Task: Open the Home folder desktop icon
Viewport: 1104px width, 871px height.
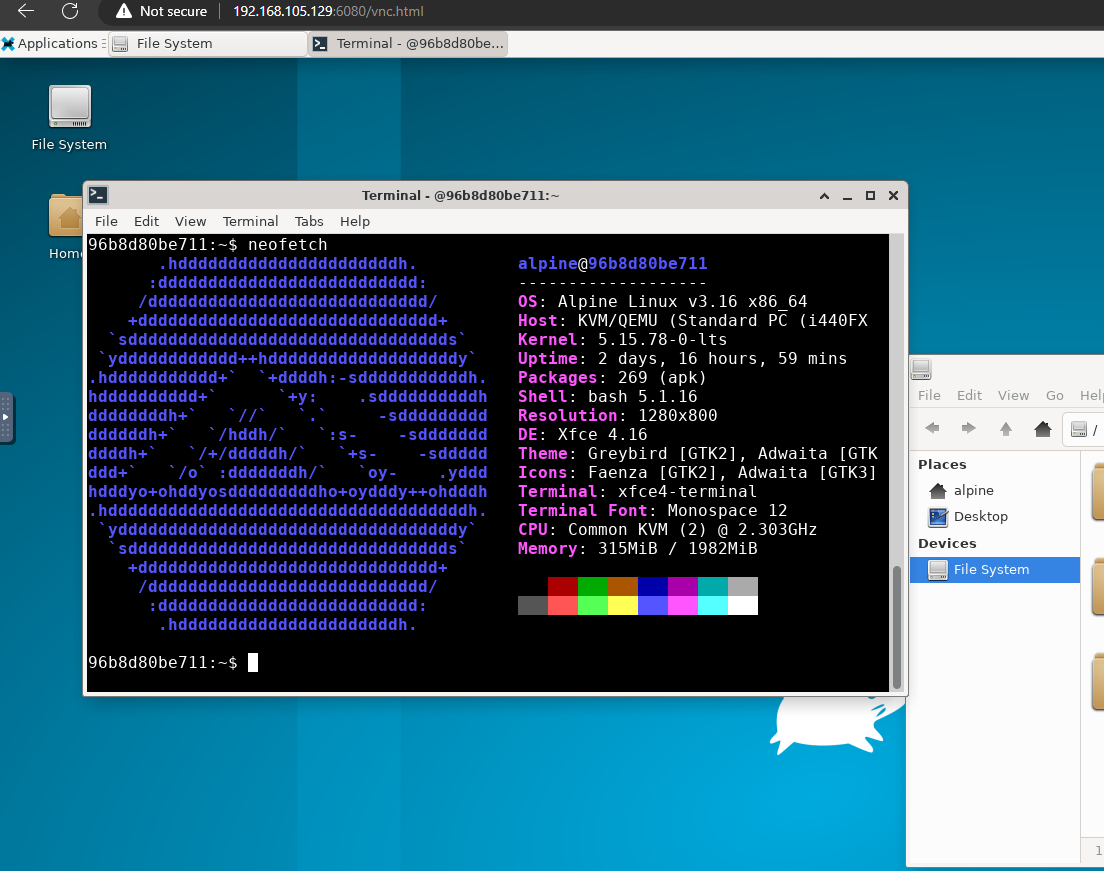Action: [x=67, y=217]
